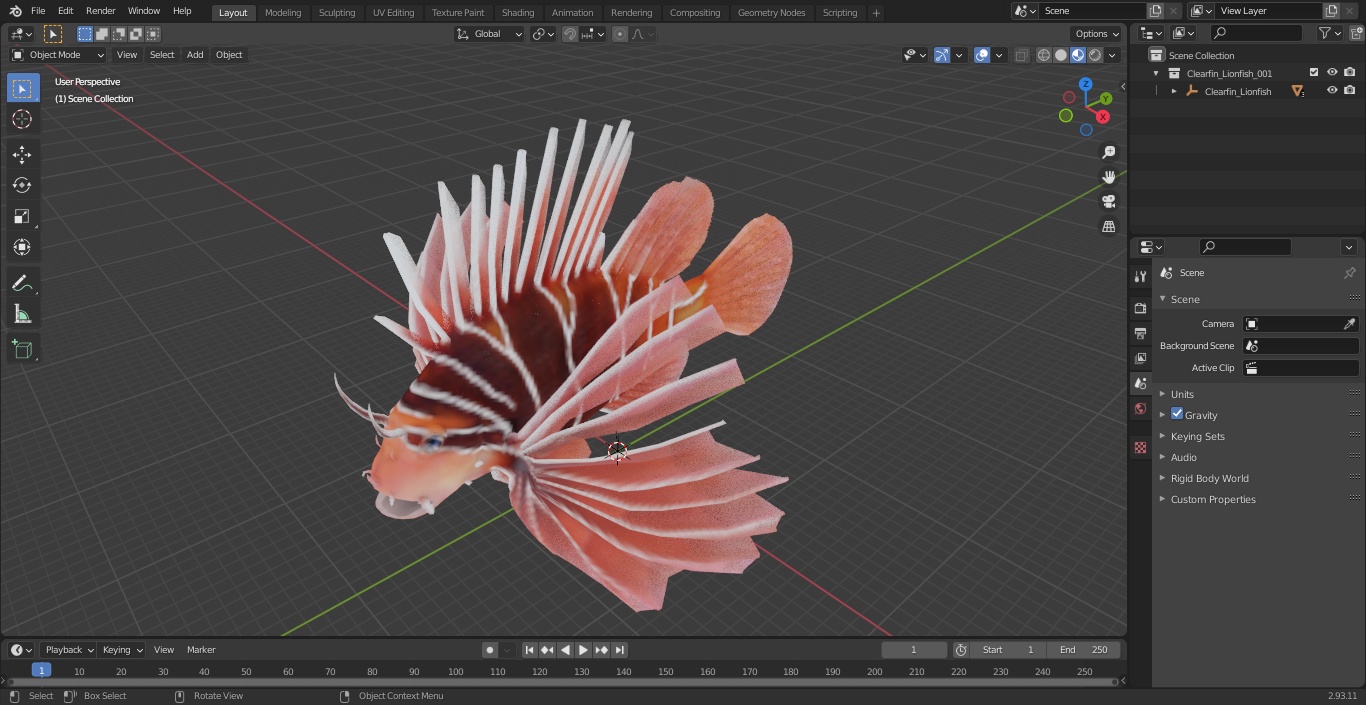This screenshot has height=705, width=1366.
Task: Hide Clearfin_Lionfish object with eye icon
Action: [x=1332, y=91]
